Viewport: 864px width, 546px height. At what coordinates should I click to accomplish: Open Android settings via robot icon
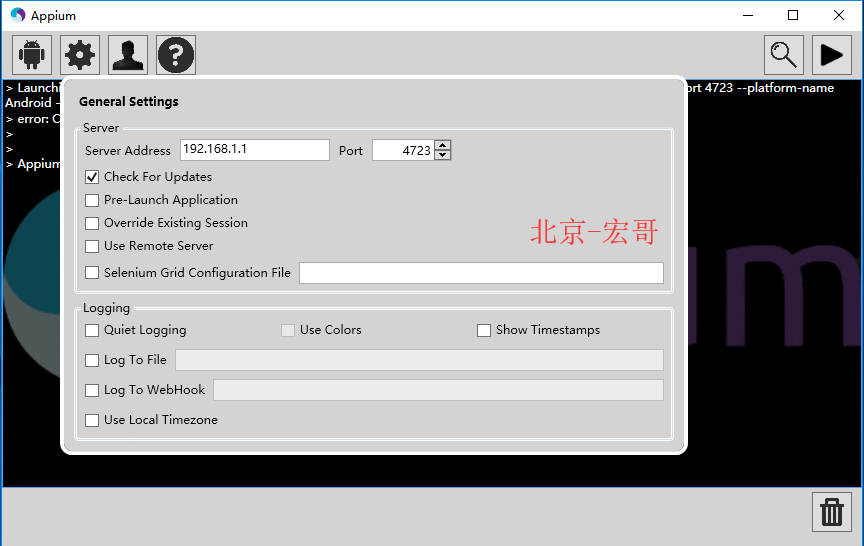tap(32, 55)
